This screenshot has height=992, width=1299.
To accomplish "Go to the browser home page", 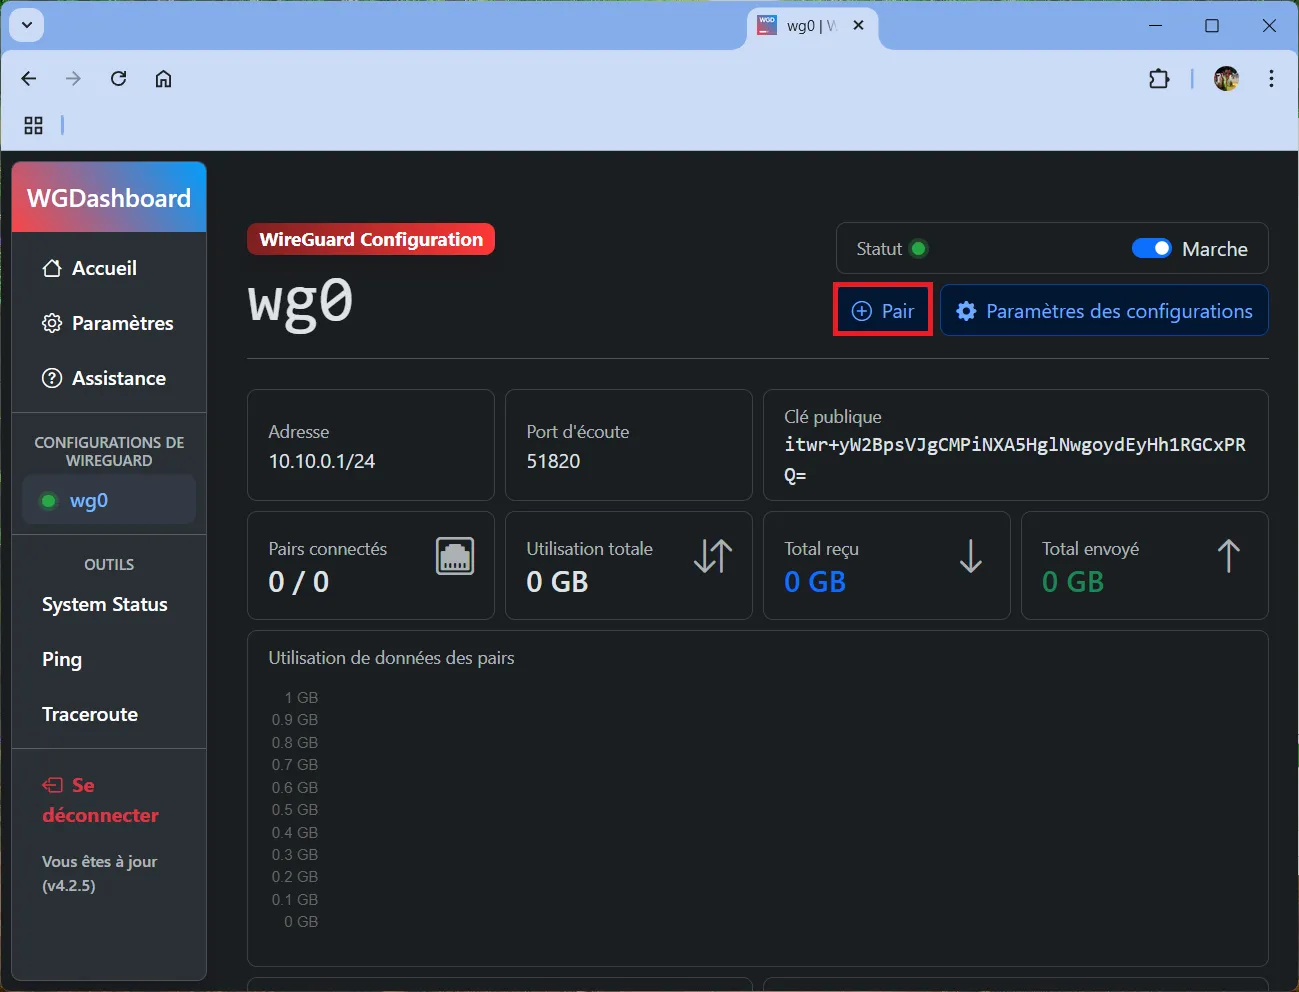I will click(x=163, y=78).
